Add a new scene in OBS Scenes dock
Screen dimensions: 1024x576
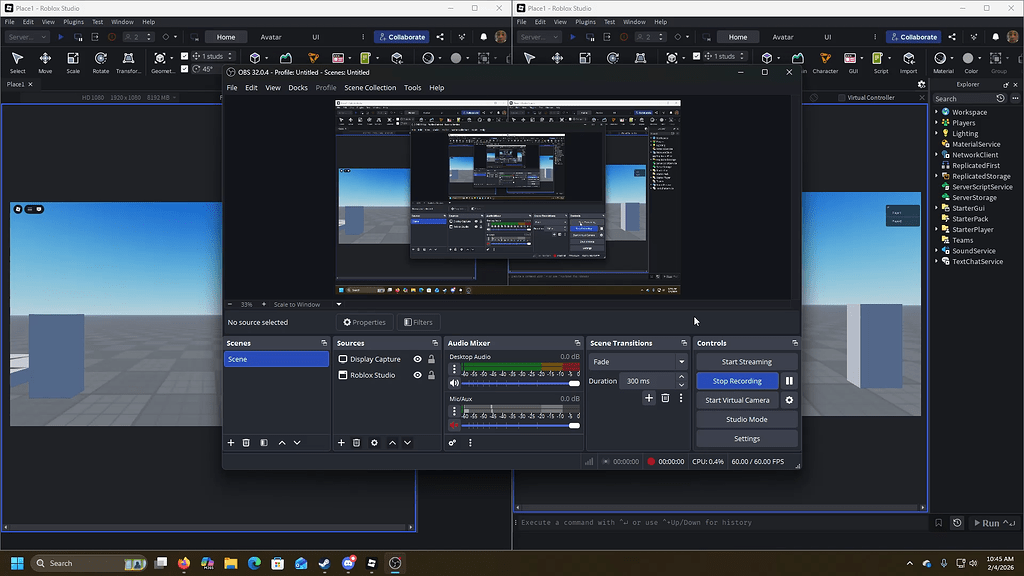click(x=231, y=443)
